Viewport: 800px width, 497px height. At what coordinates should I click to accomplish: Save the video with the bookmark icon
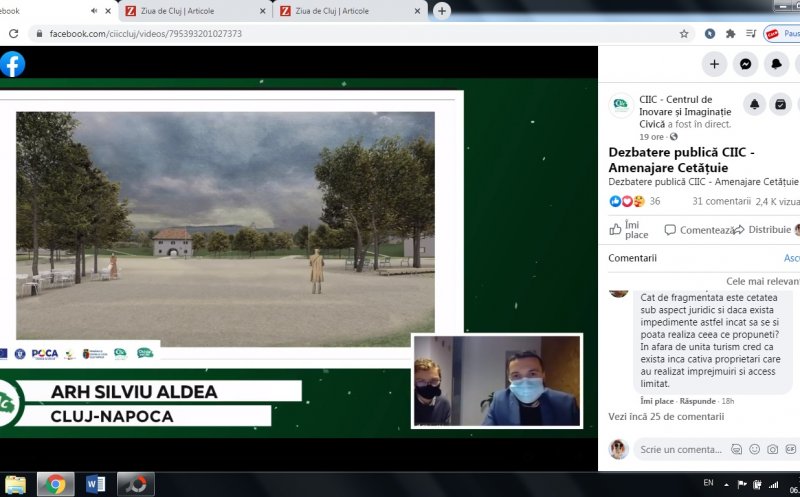[781, 104]
